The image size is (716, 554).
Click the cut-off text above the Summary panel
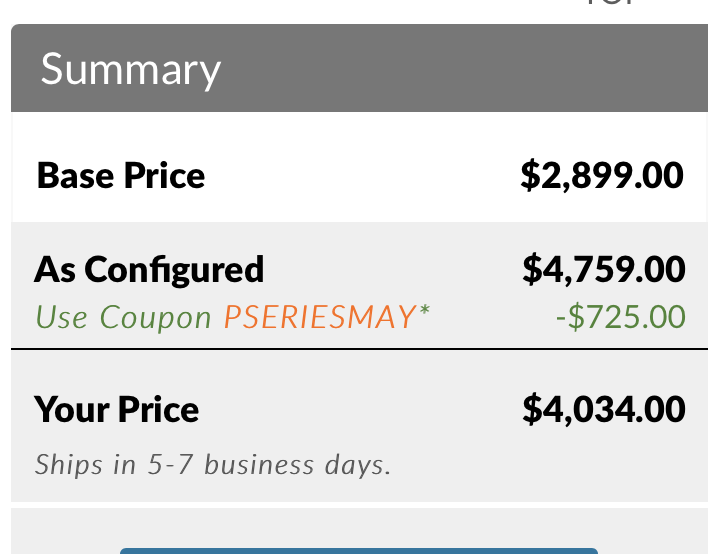611,2
